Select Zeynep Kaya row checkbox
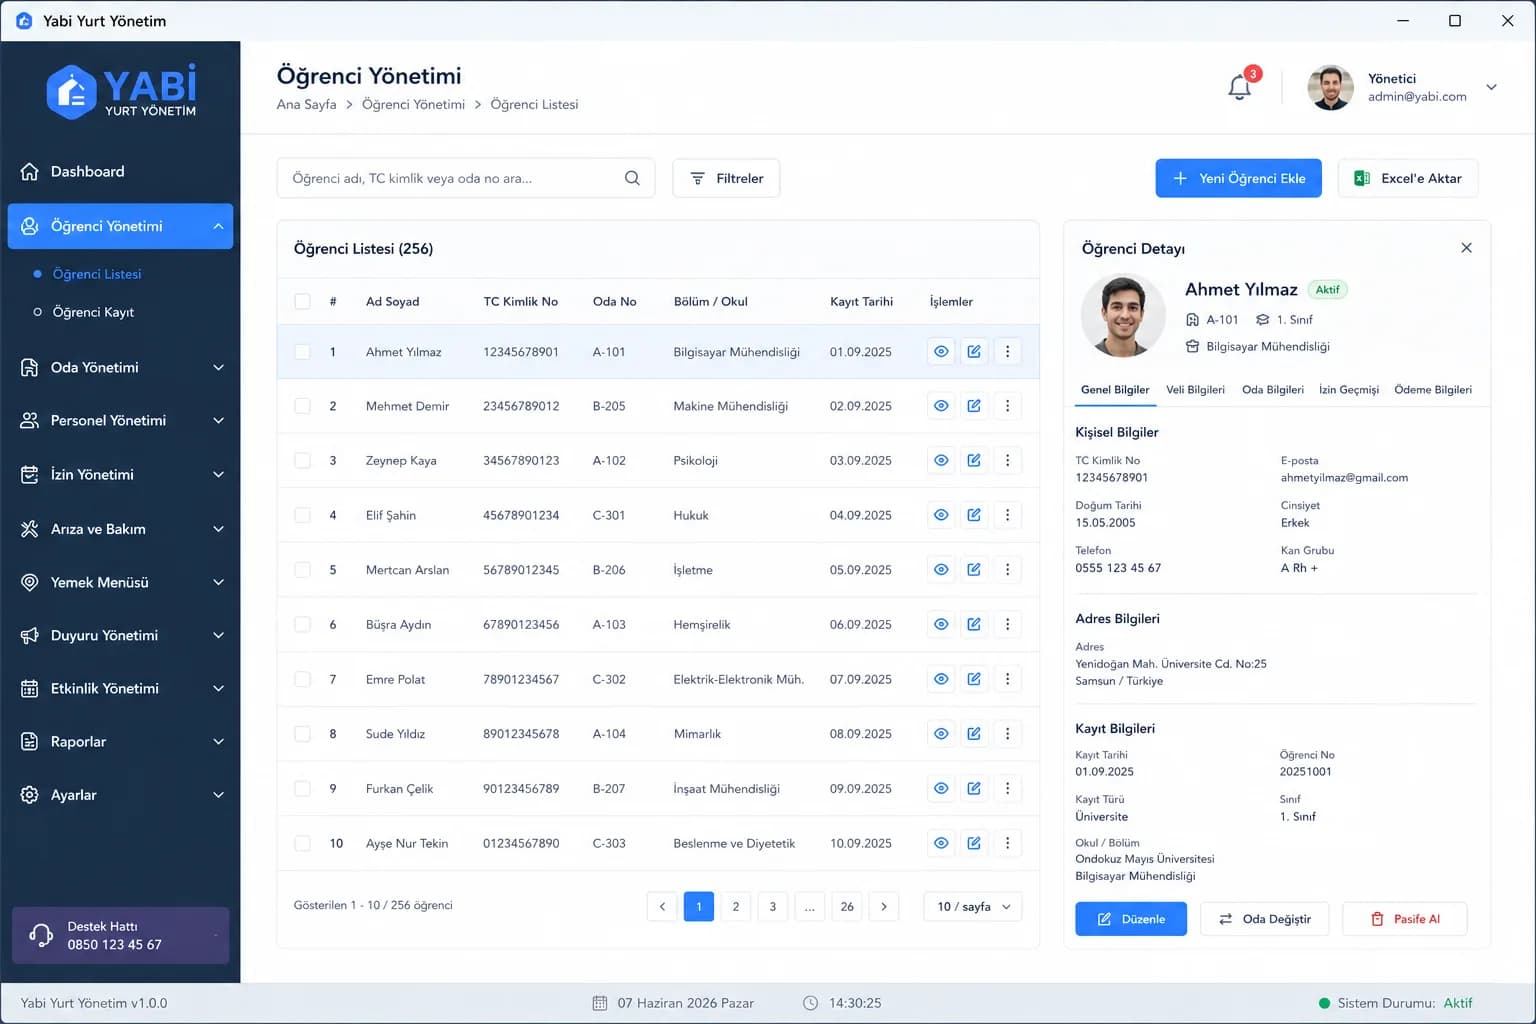Screen dimensions: 1536x1024 (302, 461)
